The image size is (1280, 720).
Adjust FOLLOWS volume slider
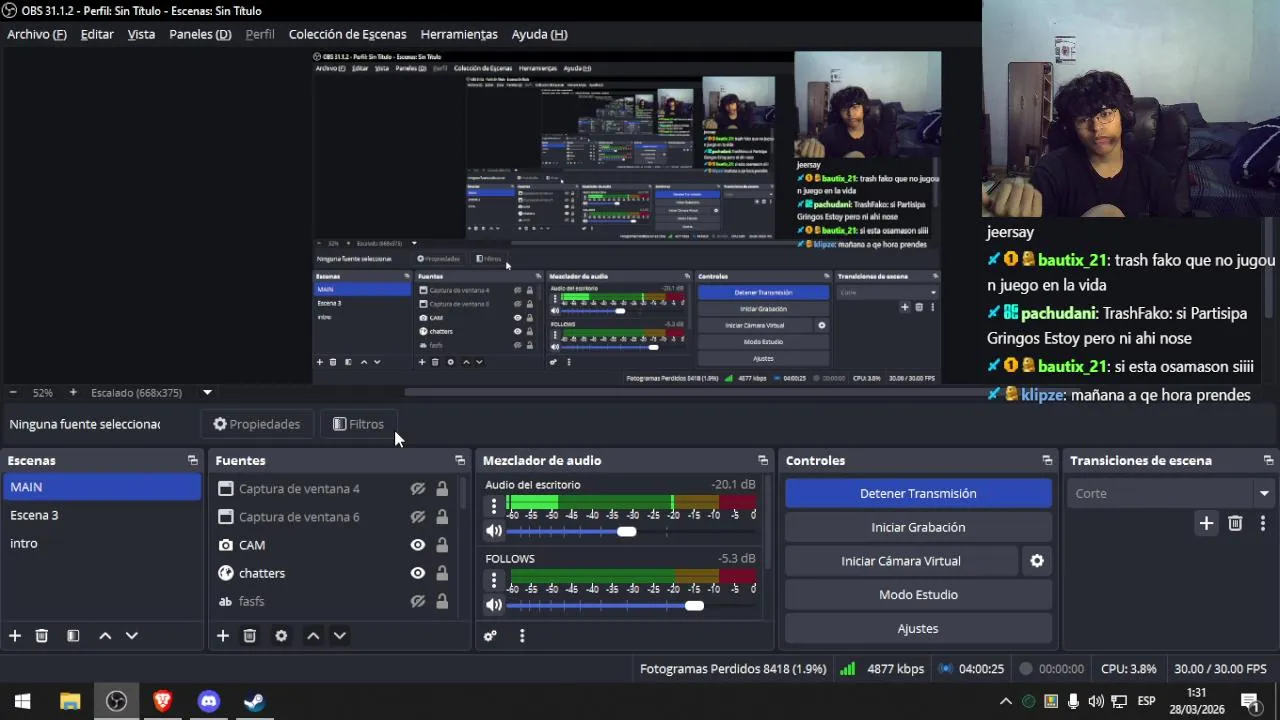point(694,605)
